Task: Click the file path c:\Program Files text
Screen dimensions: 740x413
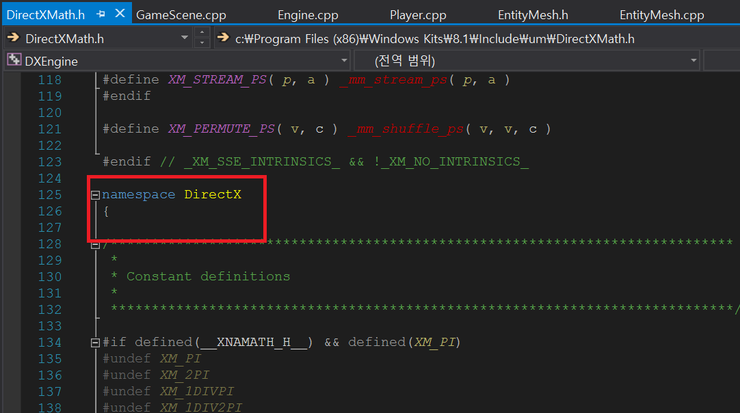Action: tap(435, 39)
